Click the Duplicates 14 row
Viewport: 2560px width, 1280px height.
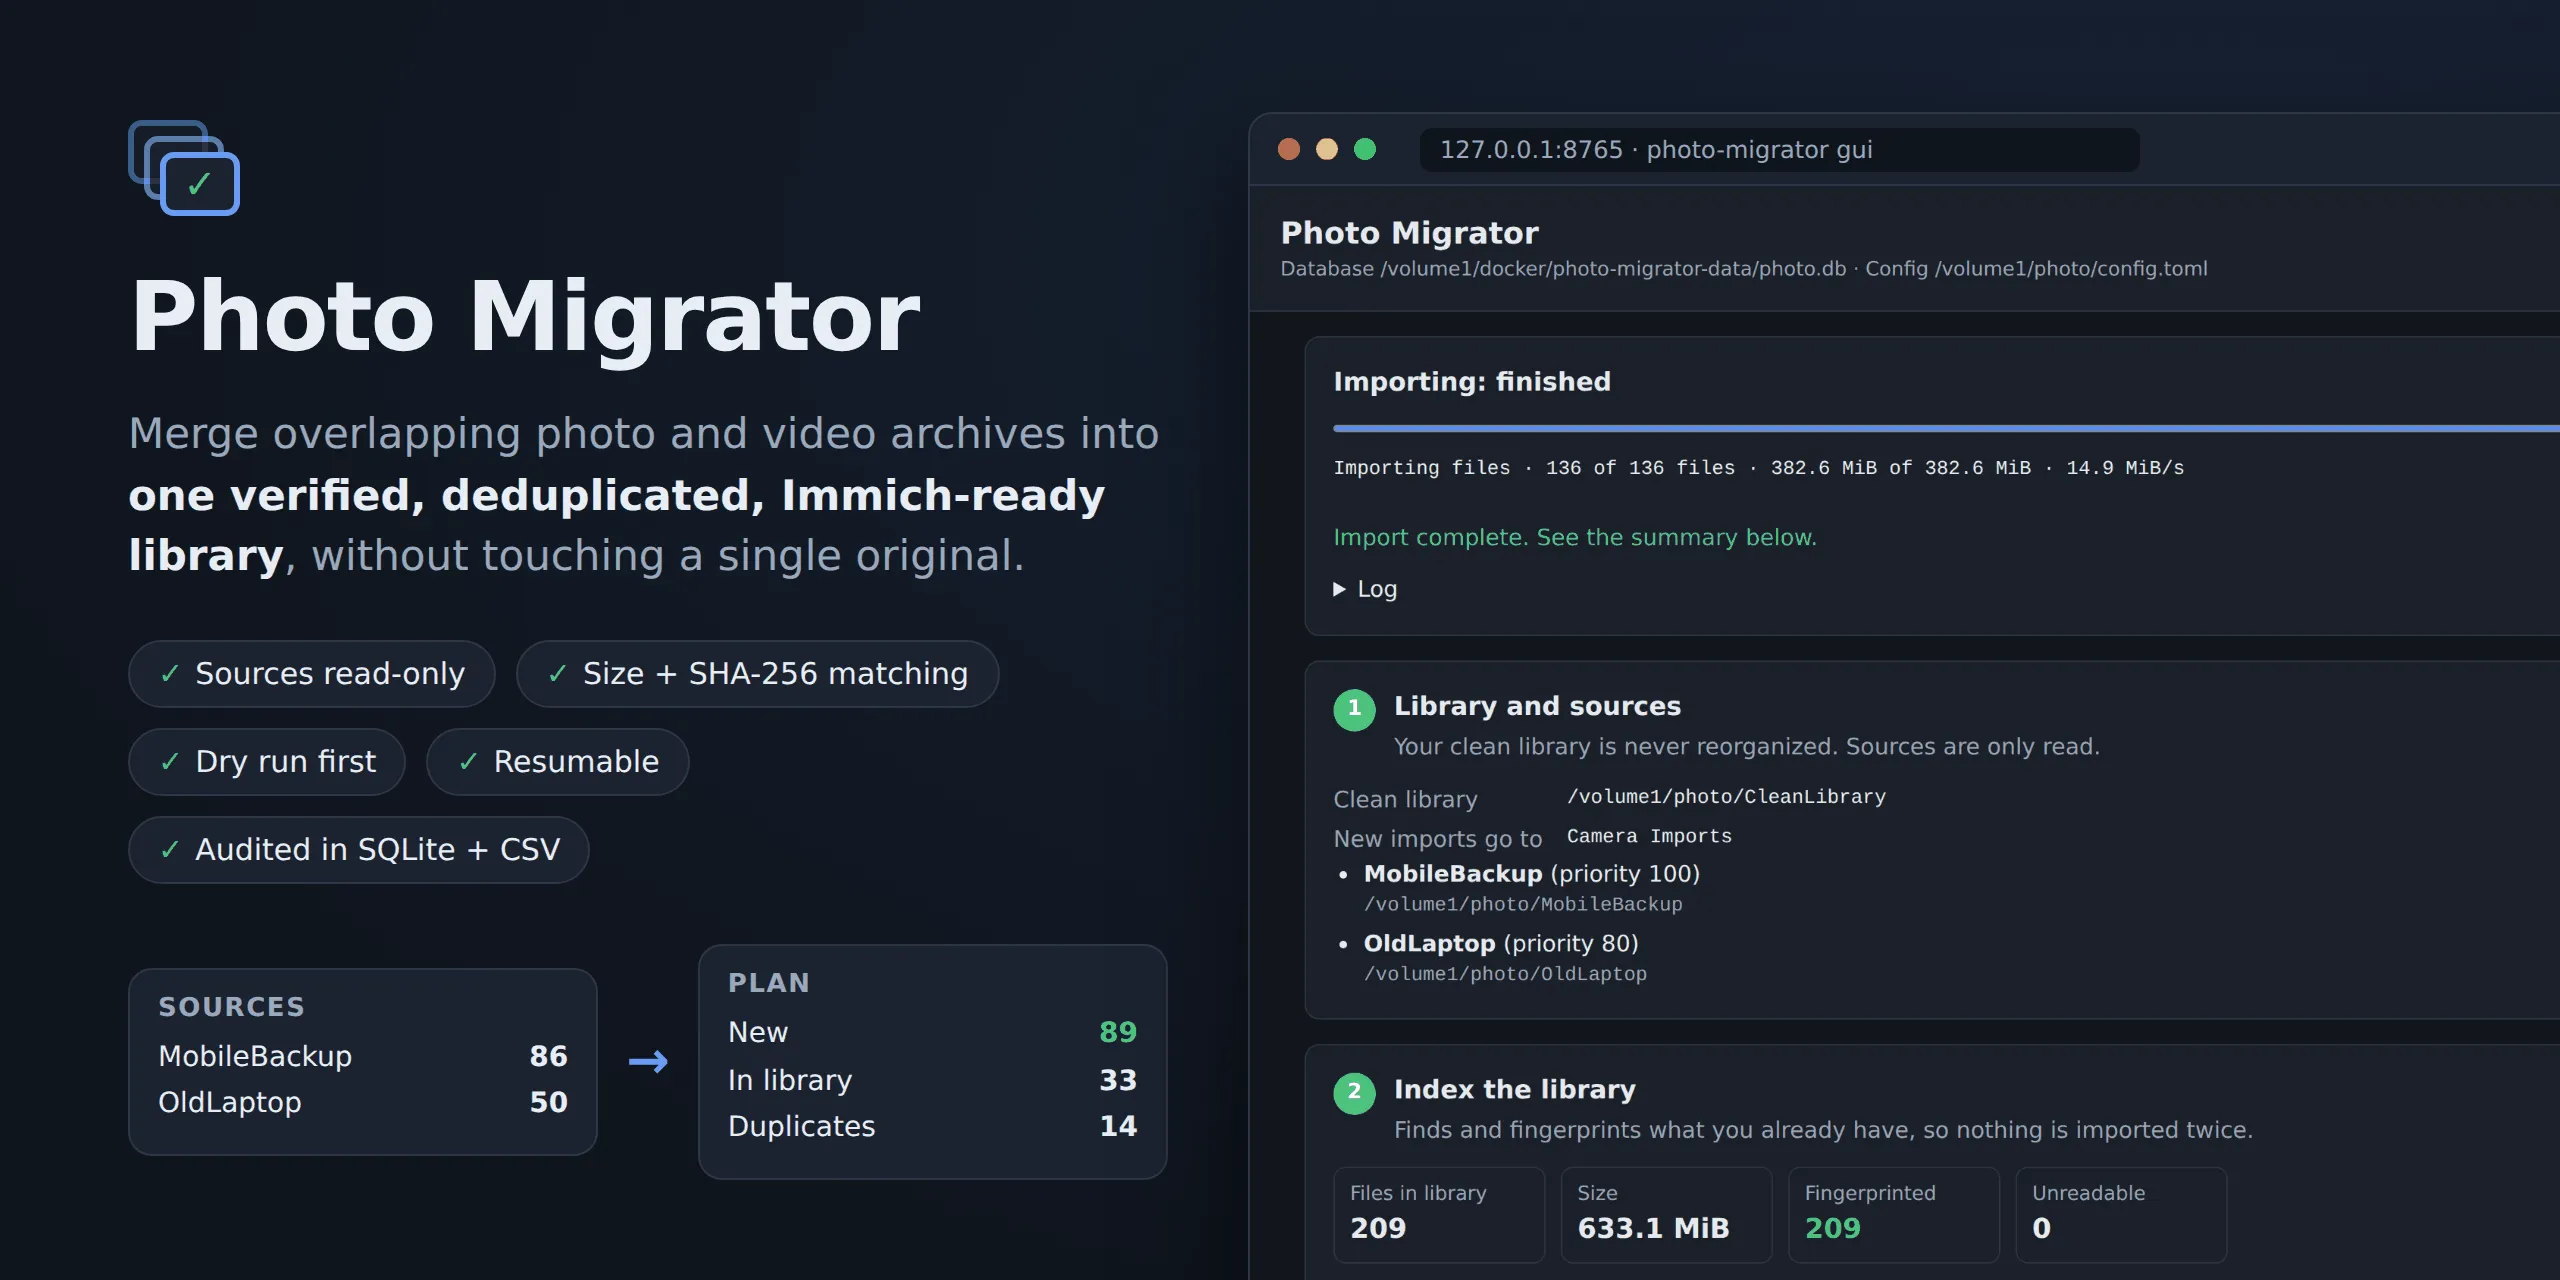[x=932, y=1126]
